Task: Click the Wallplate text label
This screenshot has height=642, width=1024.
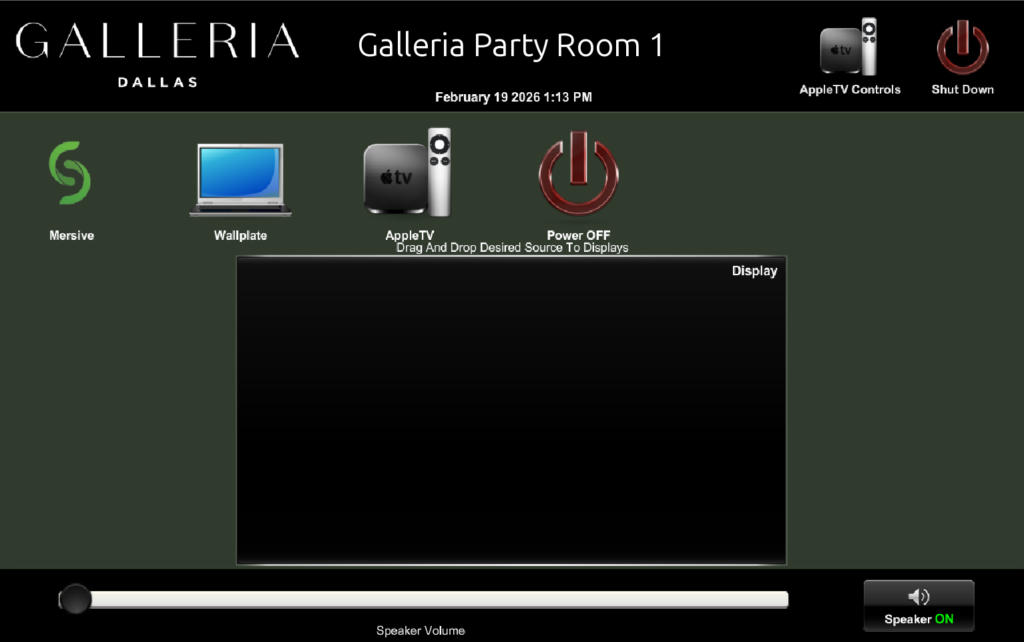Action: pos(240,236)
